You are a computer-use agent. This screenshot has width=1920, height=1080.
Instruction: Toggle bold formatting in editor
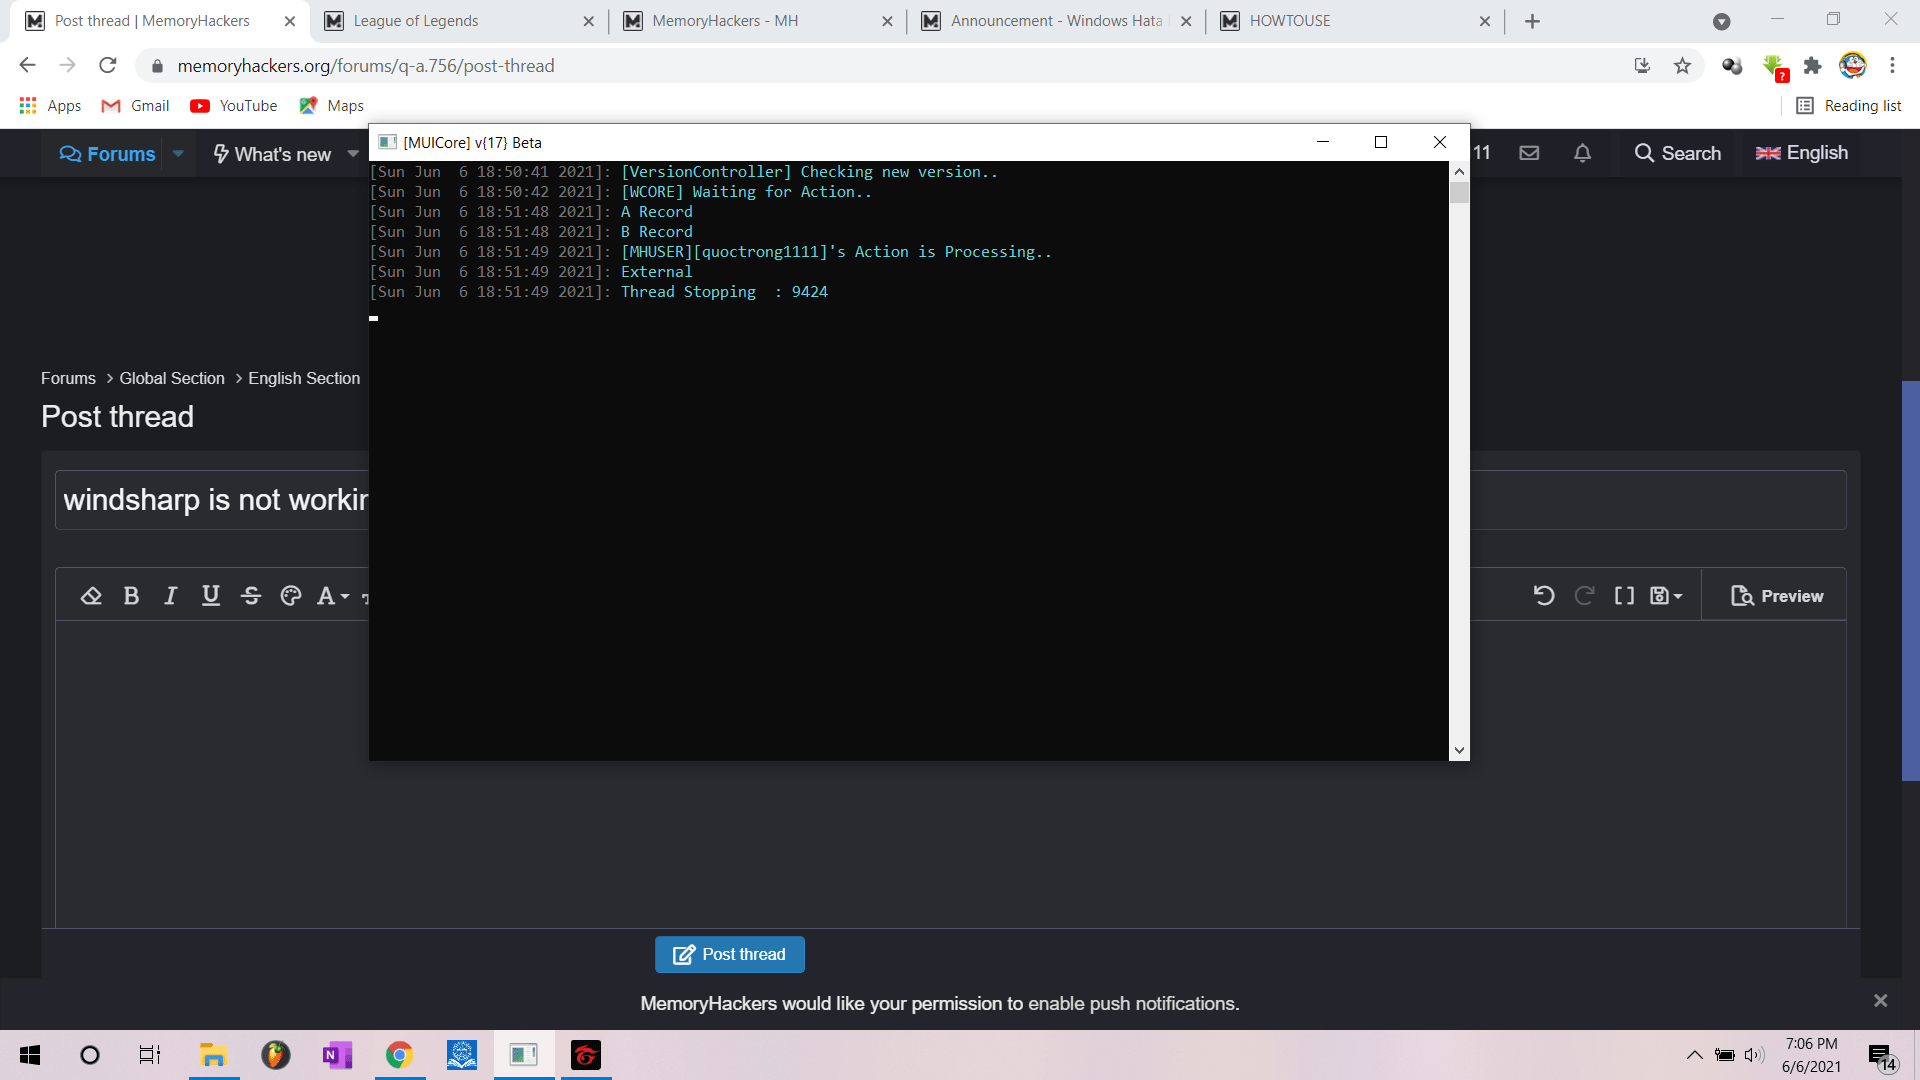point(131,596)
